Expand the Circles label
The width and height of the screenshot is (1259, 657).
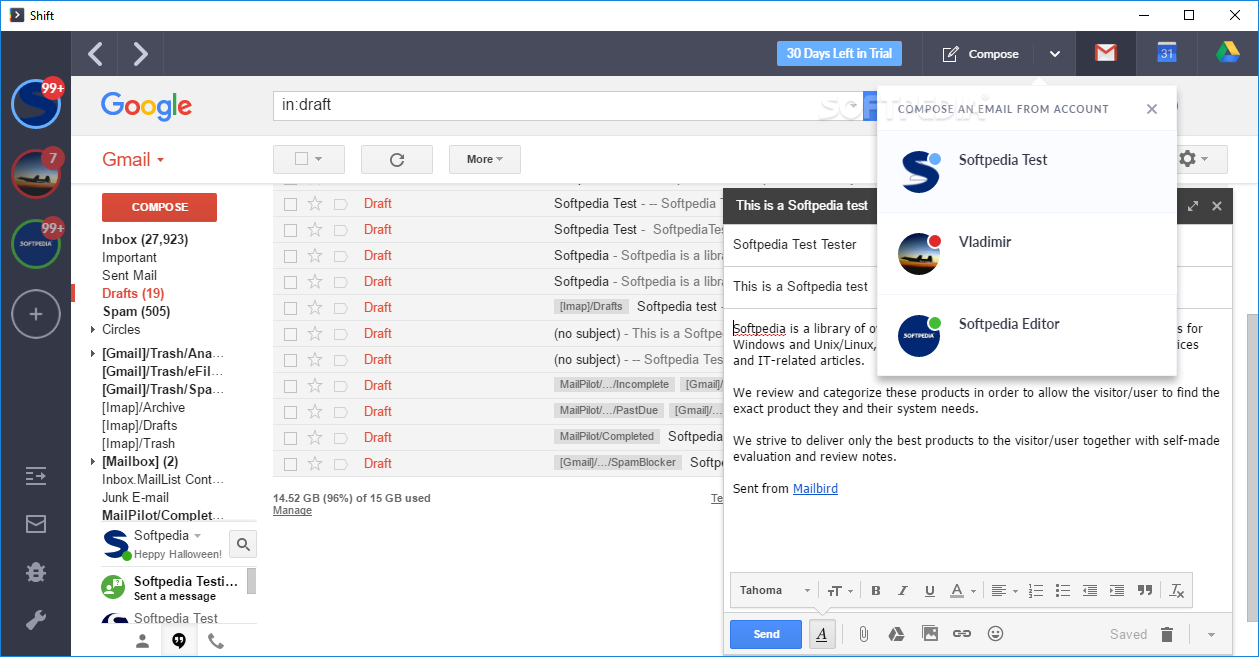(93, 329)
